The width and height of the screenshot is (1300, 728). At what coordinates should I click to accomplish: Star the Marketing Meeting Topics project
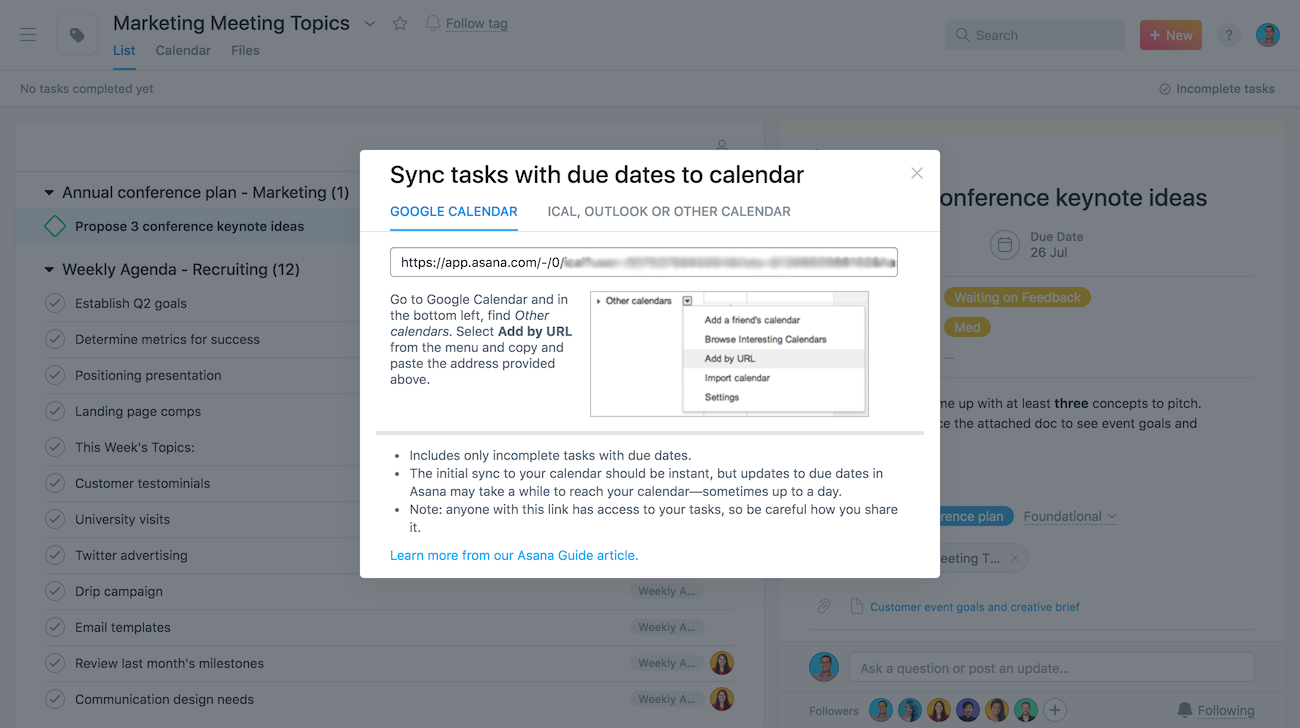tap(399, 22)
